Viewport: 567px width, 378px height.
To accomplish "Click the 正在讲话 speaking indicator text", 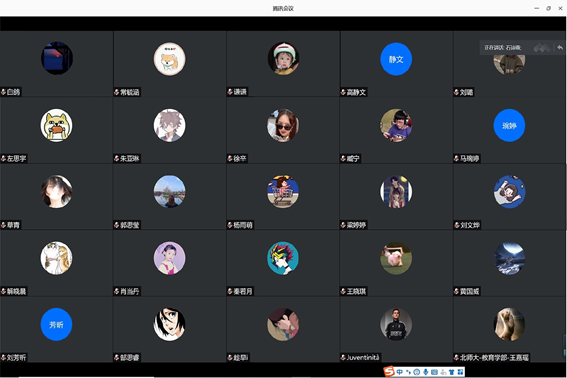I will pos(503,47).
